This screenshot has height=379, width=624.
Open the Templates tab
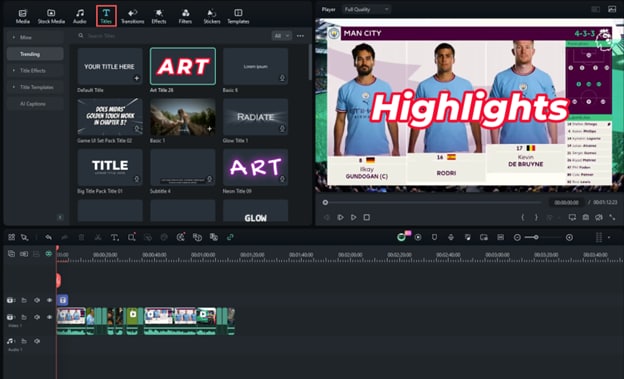pyautogui.click(x=238, y=16)
